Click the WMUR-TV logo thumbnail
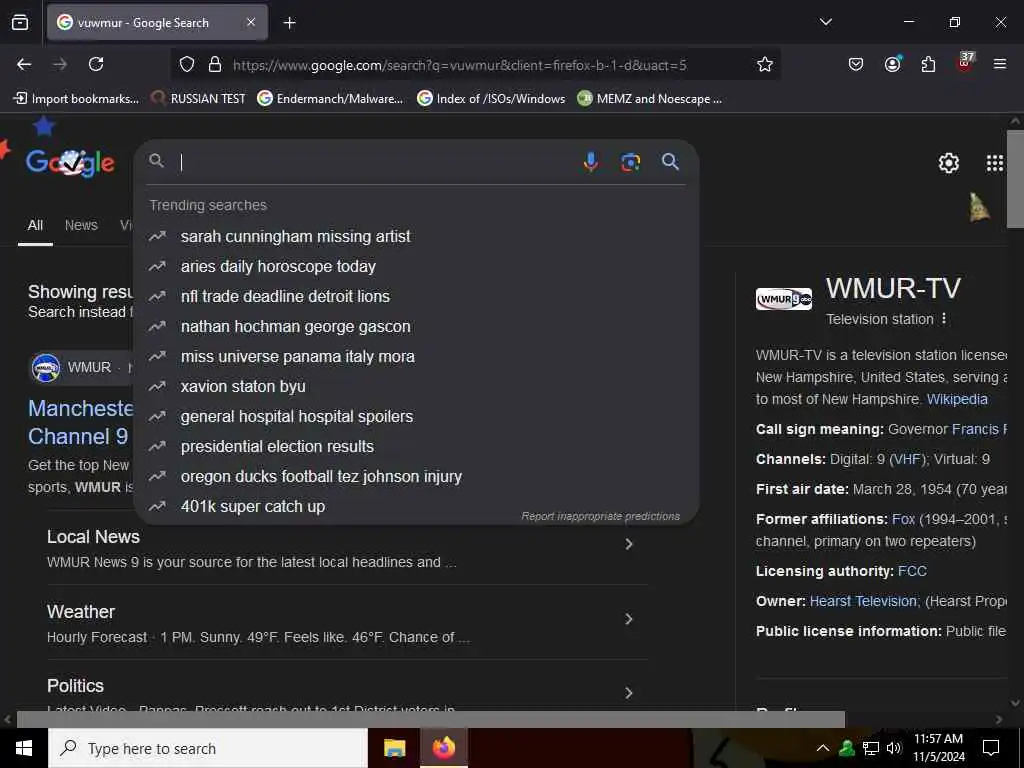The image size is (1024, 768). click(x=784, y=299)
